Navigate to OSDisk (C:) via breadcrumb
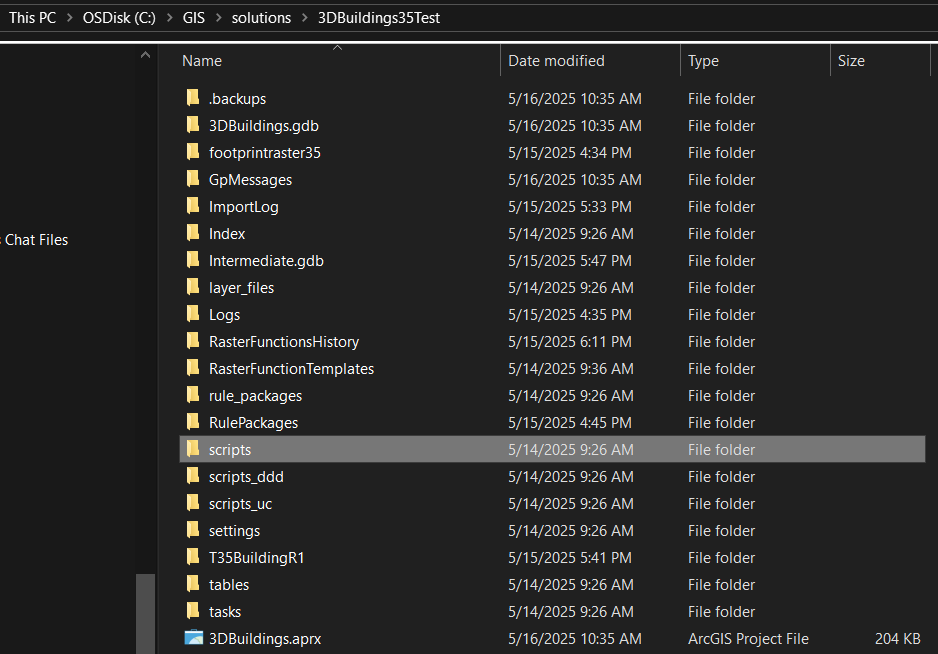 119,17
